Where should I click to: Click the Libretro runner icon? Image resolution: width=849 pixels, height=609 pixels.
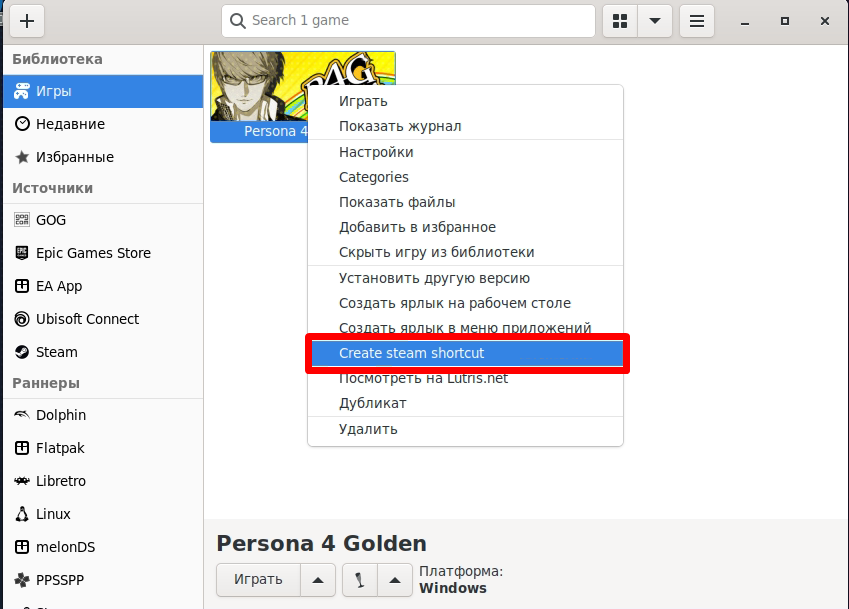(x=22, y=481)
